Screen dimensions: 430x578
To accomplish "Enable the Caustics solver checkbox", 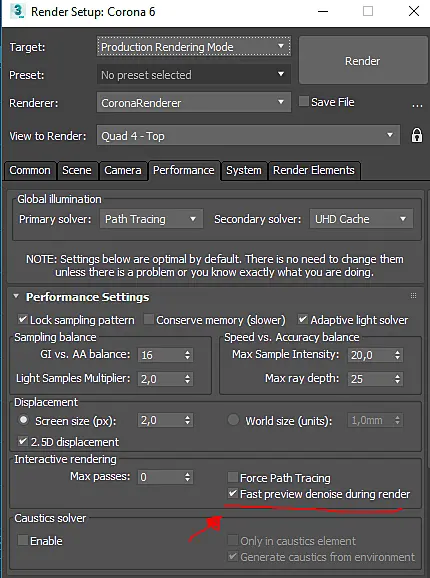I will [x=23, y=540].
